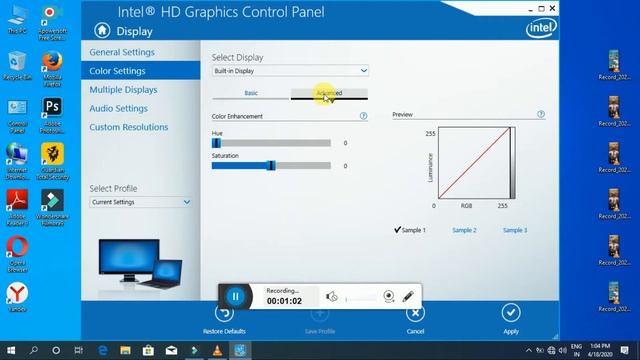Viewport: 640px width, 360px height.
Task: Launch Adobe Photoshop desktop shortcut
Action: 52,116
